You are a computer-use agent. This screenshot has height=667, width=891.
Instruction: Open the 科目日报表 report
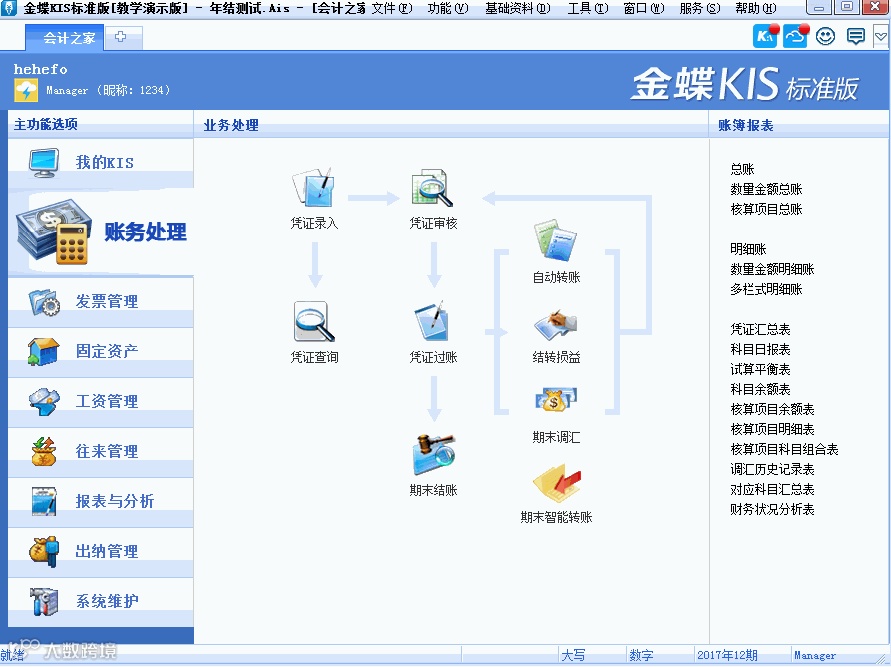[x=760, y=349]
